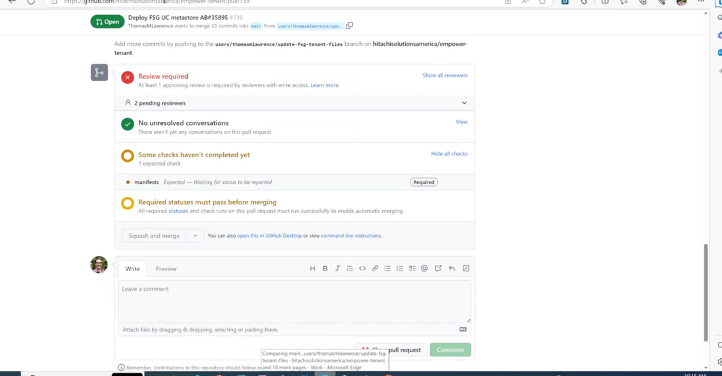722x376 pixels.
Task: Switch to the Preview tab
Action: [x=166, y=269]
